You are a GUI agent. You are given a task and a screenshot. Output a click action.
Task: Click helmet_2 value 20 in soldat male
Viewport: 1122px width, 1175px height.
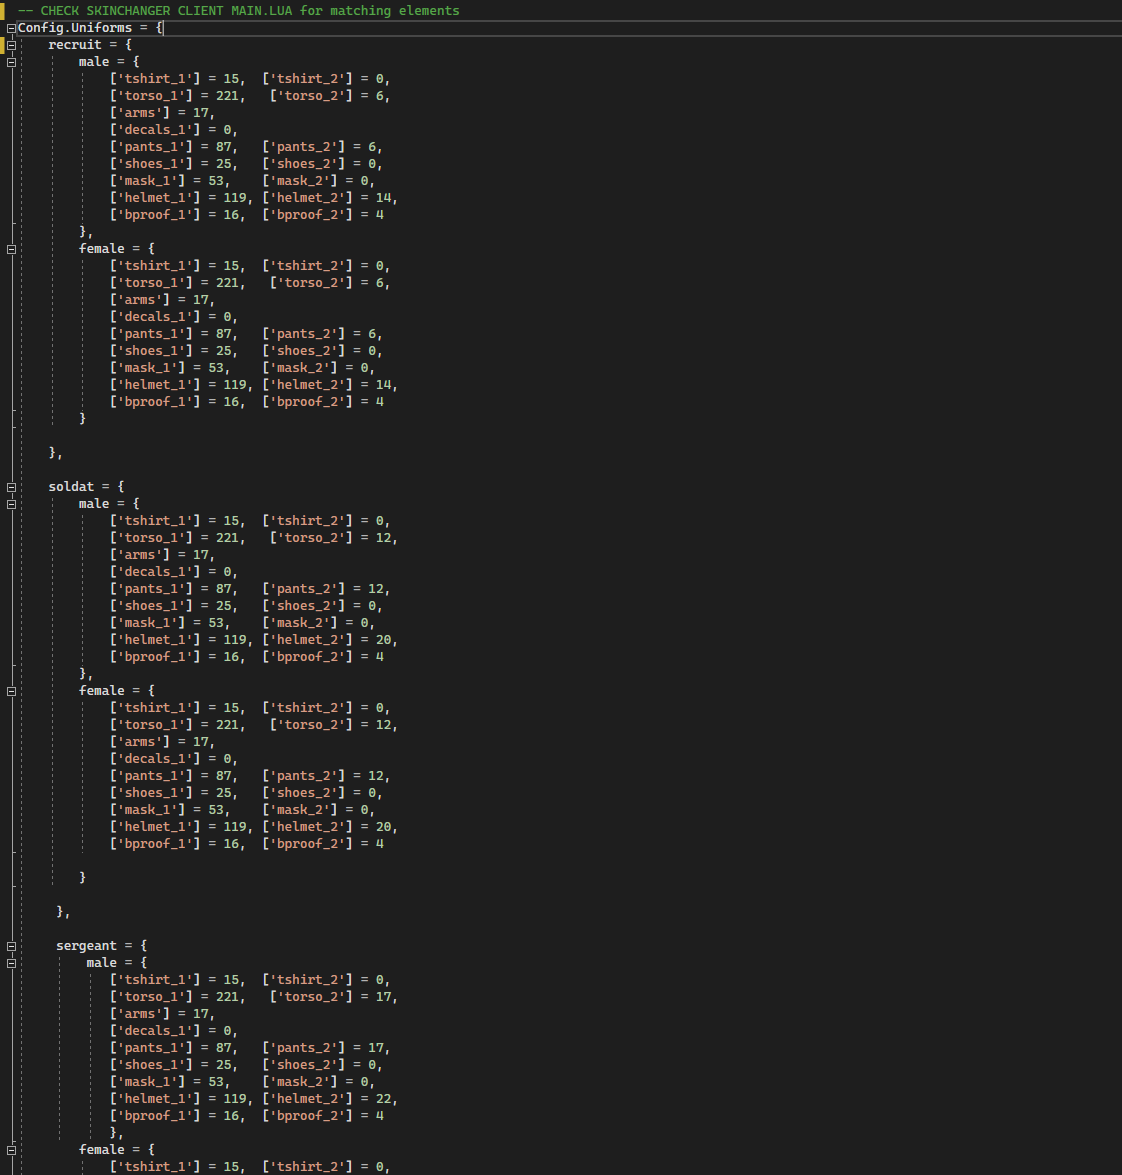click(384, 640)
